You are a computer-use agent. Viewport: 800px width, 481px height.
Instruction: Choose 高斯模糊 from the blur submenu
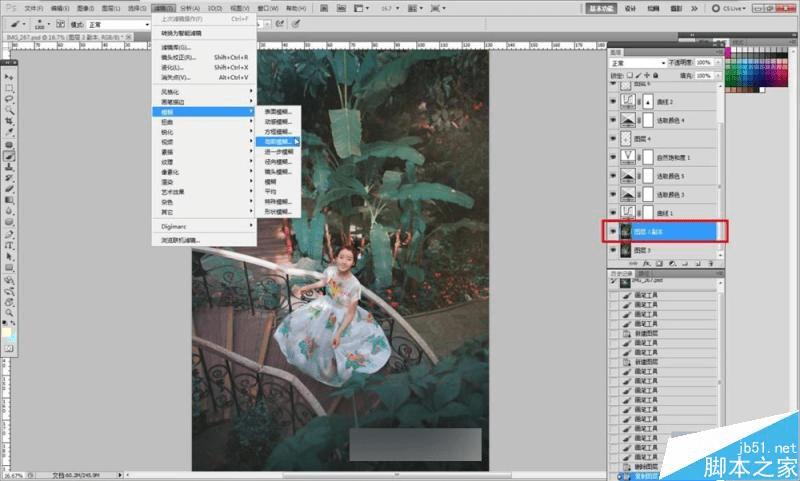point(277,142)
